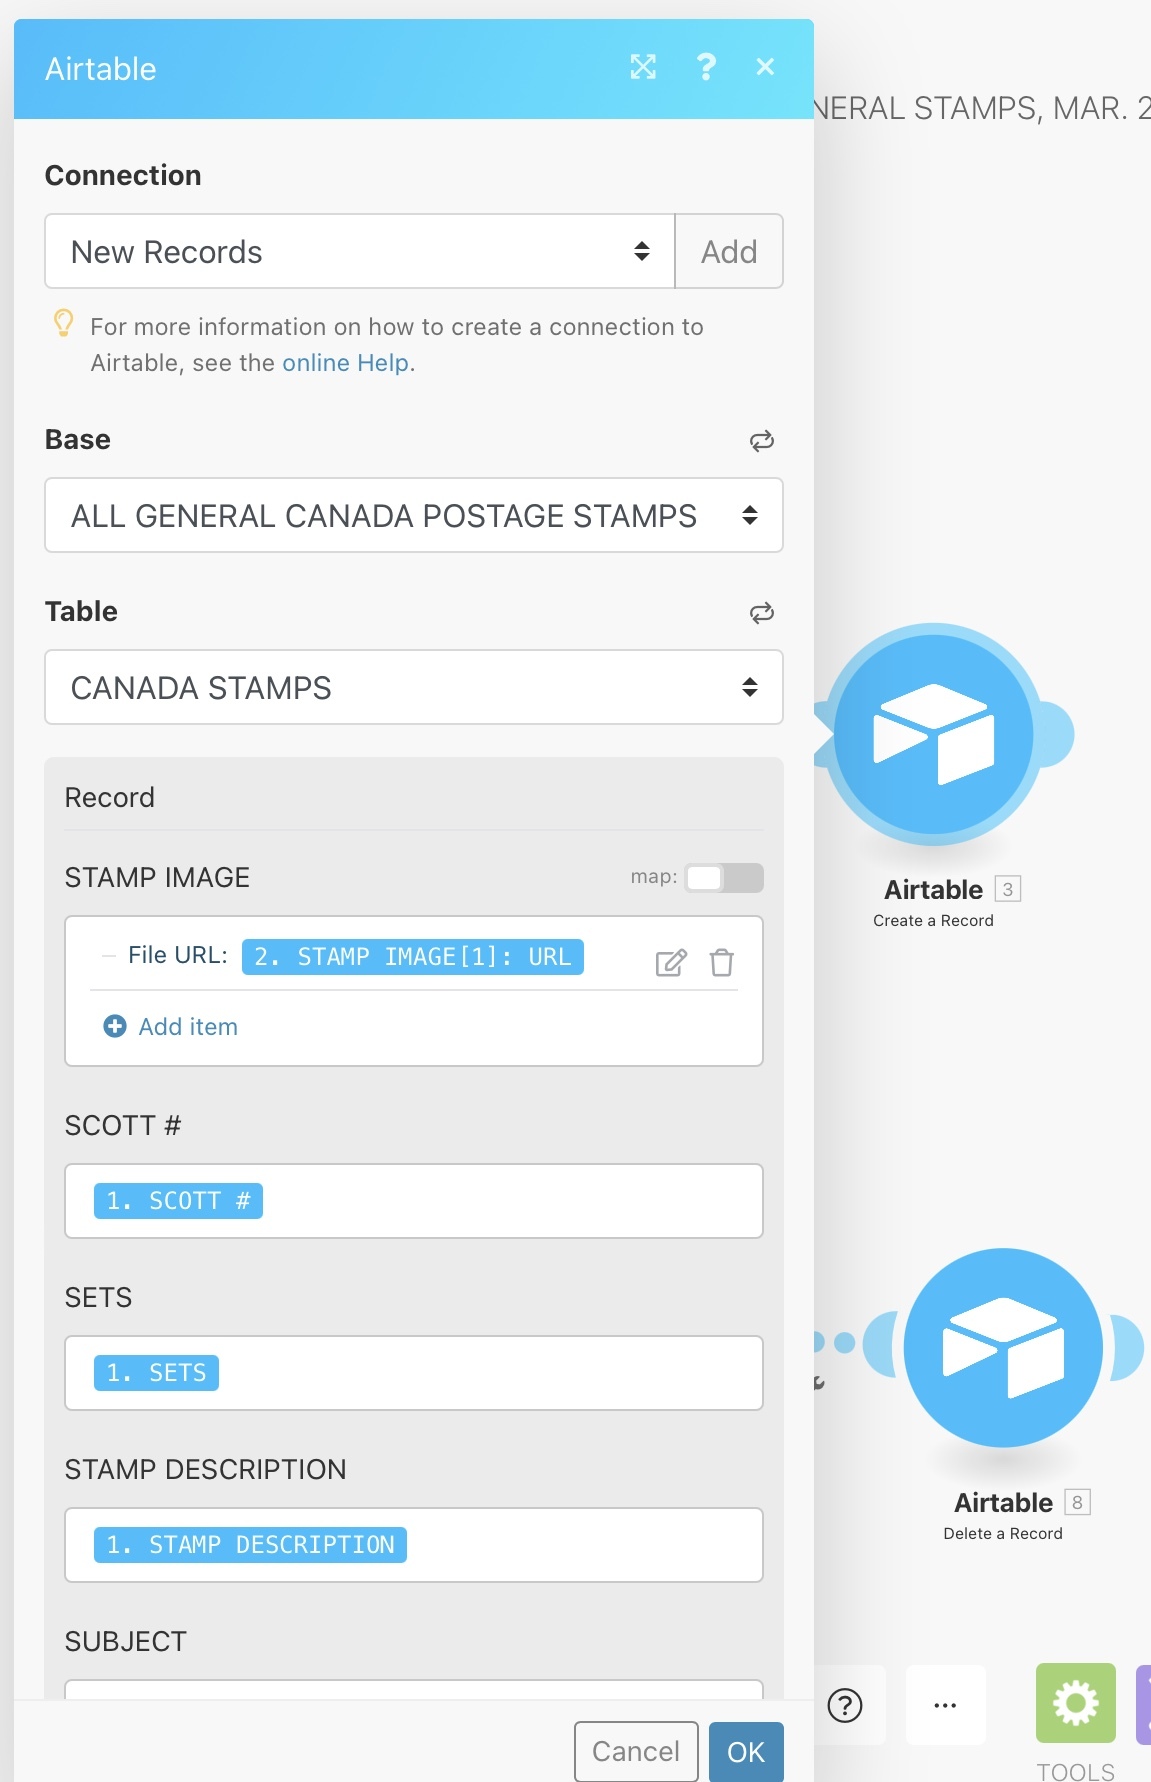Click the SCOTT # input field
1151x1782 pixels.
[x=414, y=1201]
